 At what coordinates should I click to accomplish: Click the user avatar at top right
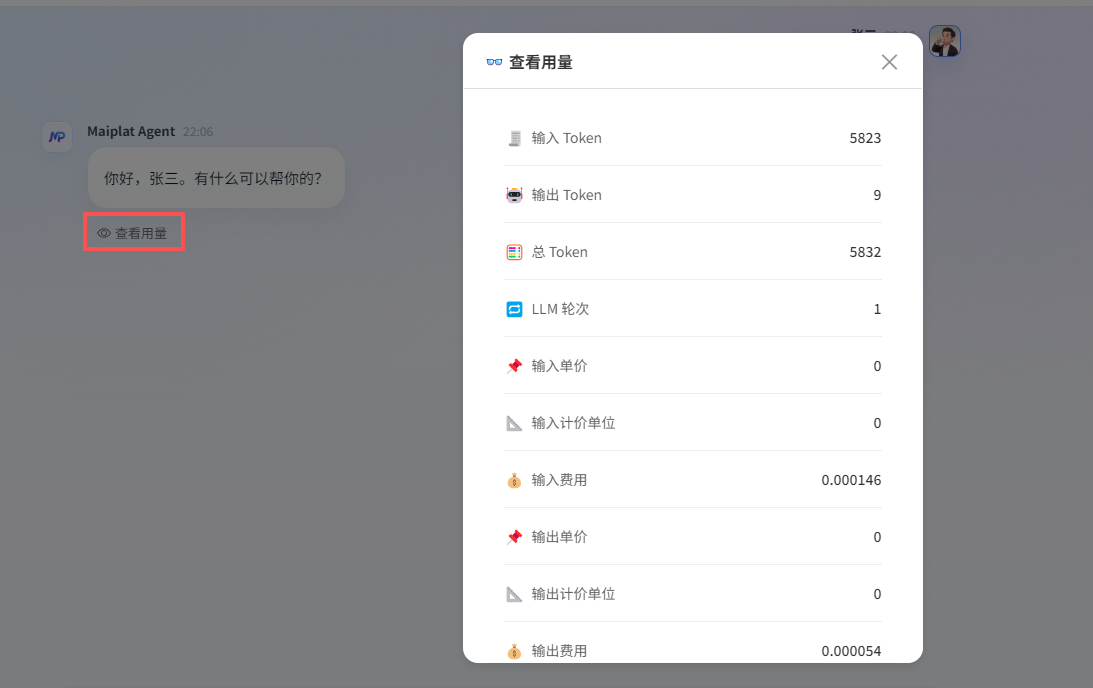point(945,41)
